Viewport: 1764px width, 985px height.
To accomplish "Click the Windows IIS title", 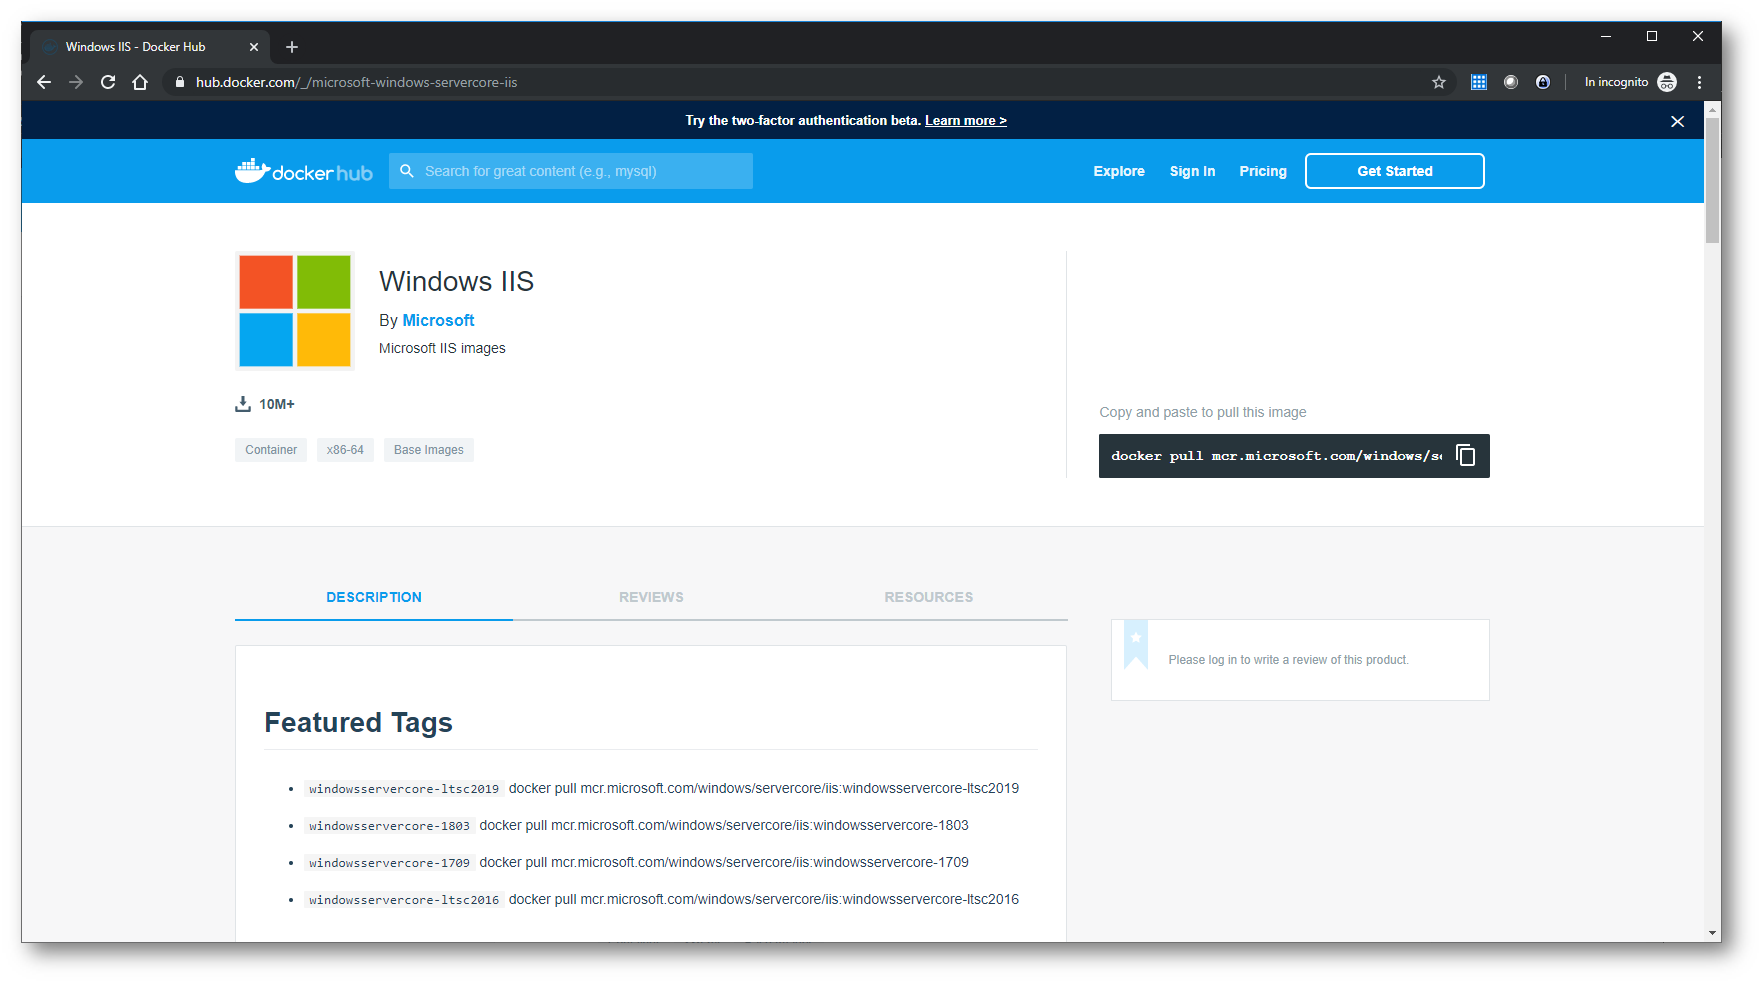I will click(x=456, y=281).
